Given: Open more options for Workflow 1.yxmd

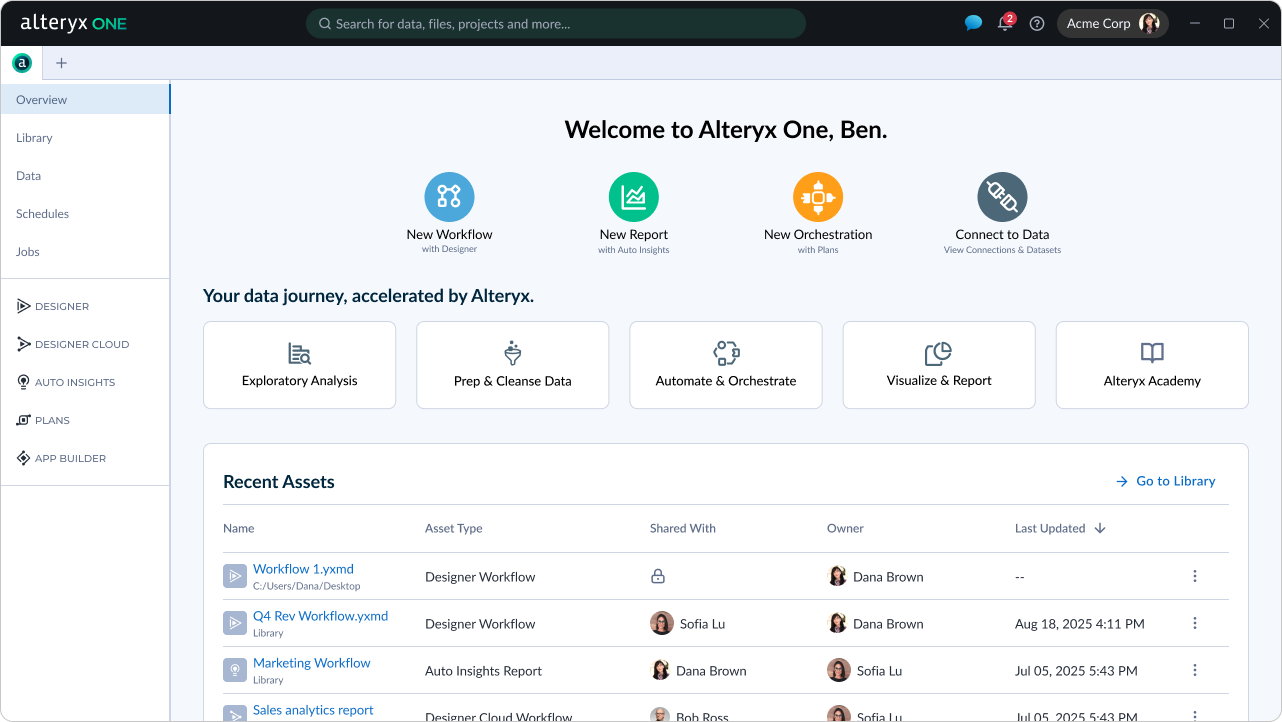Looking at the screenshot, I should pyautogui.click(x=1194, y=576).
